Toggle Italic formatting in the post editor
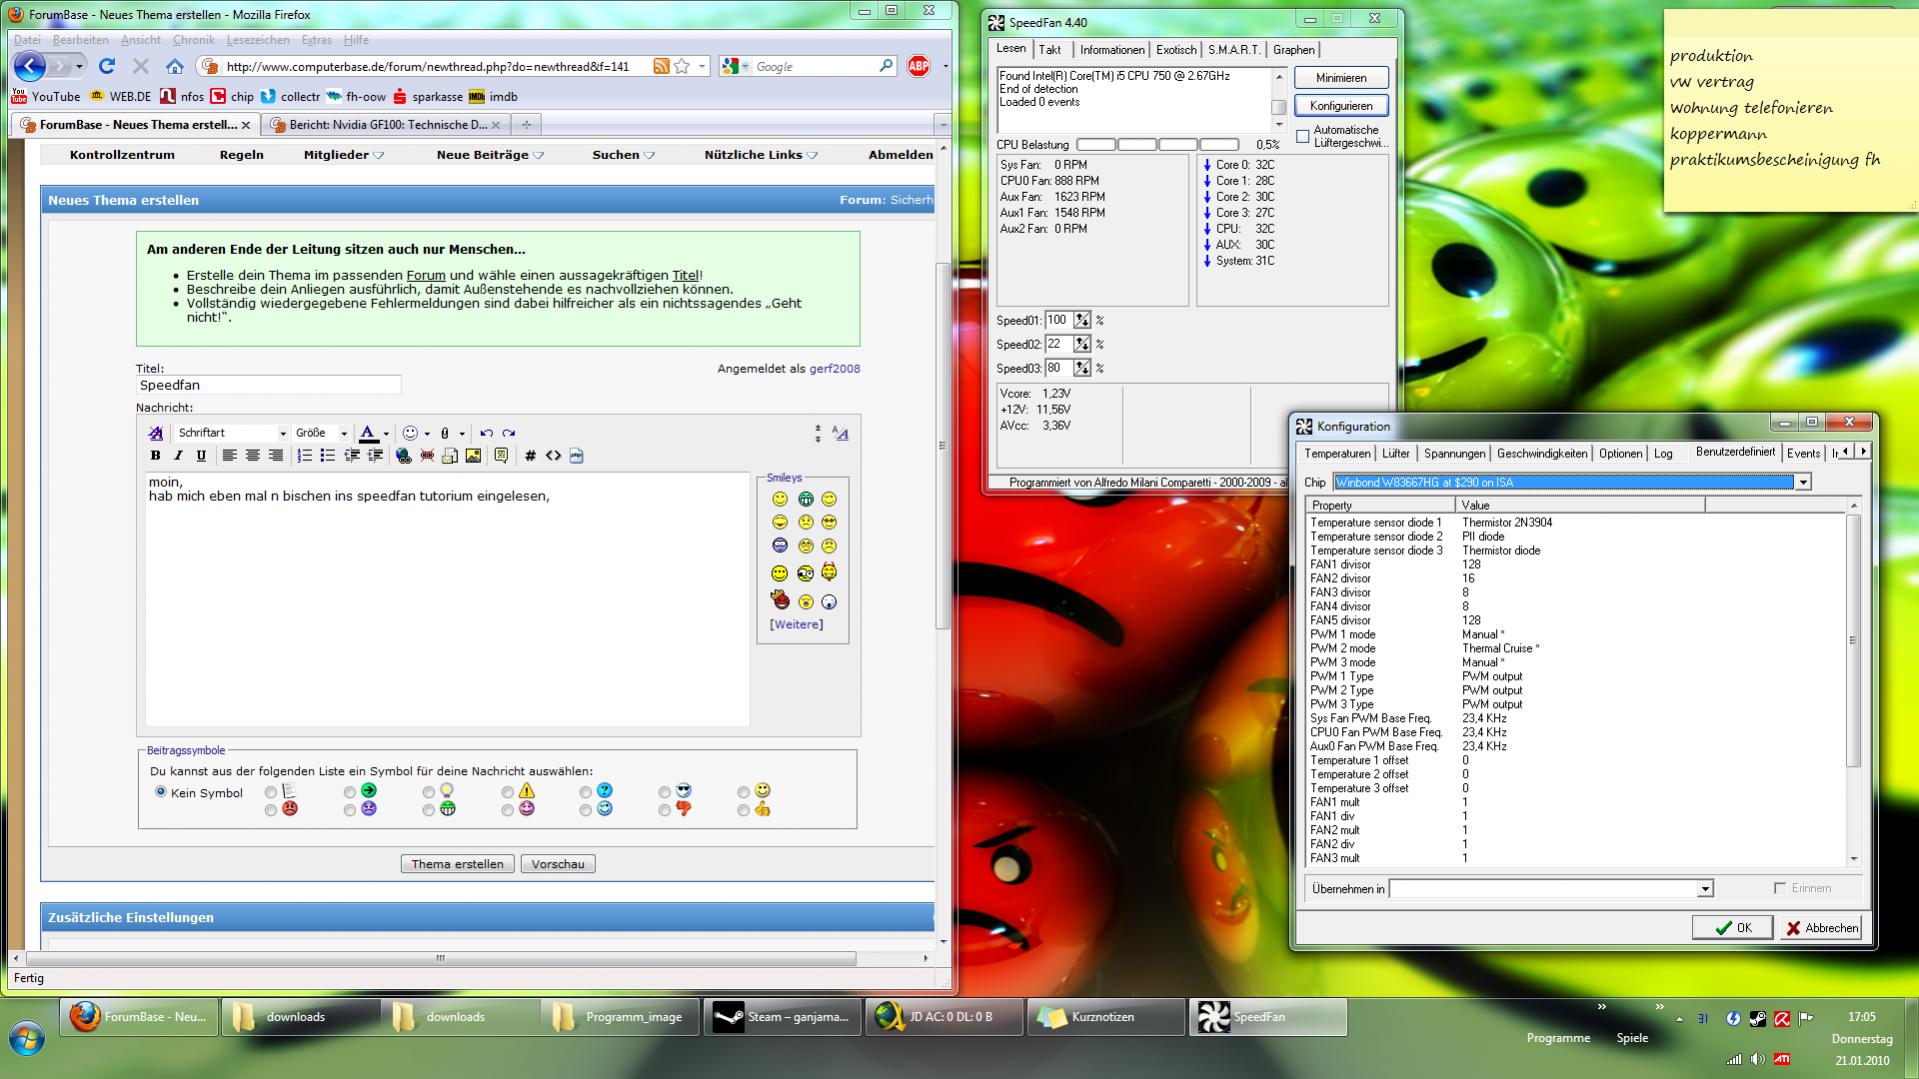The image size is (1919, 1079). click(178, 456)
